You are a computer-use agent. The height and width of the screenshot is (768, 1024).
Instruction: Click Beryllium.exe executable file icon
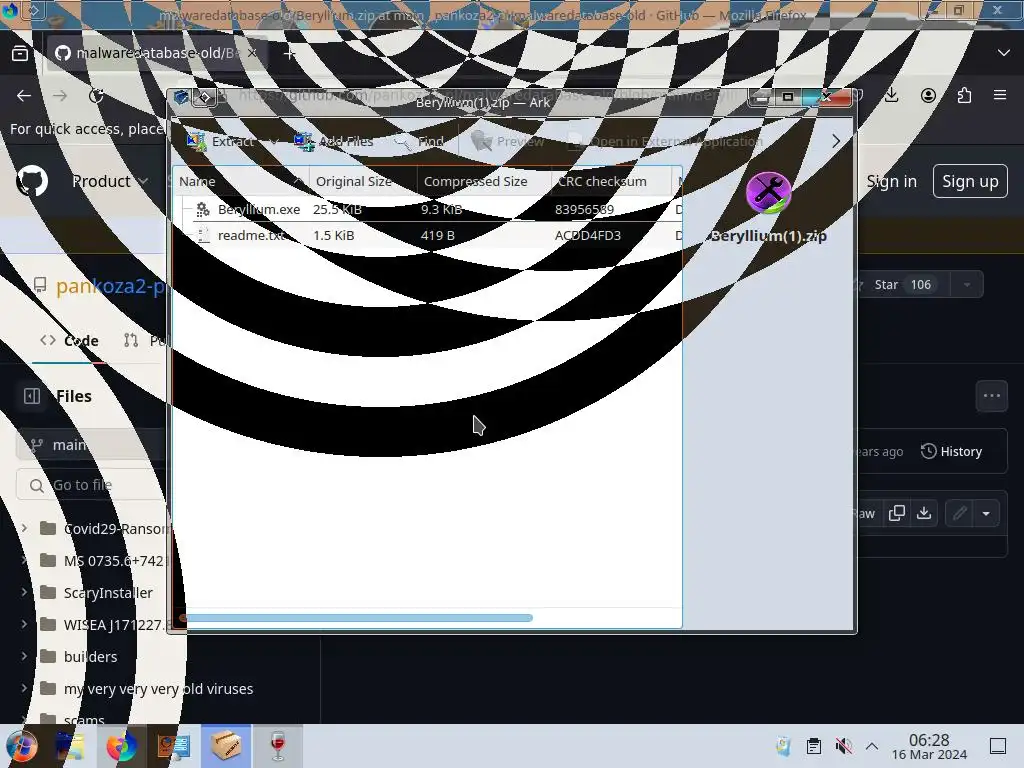[x=203, y=209]
